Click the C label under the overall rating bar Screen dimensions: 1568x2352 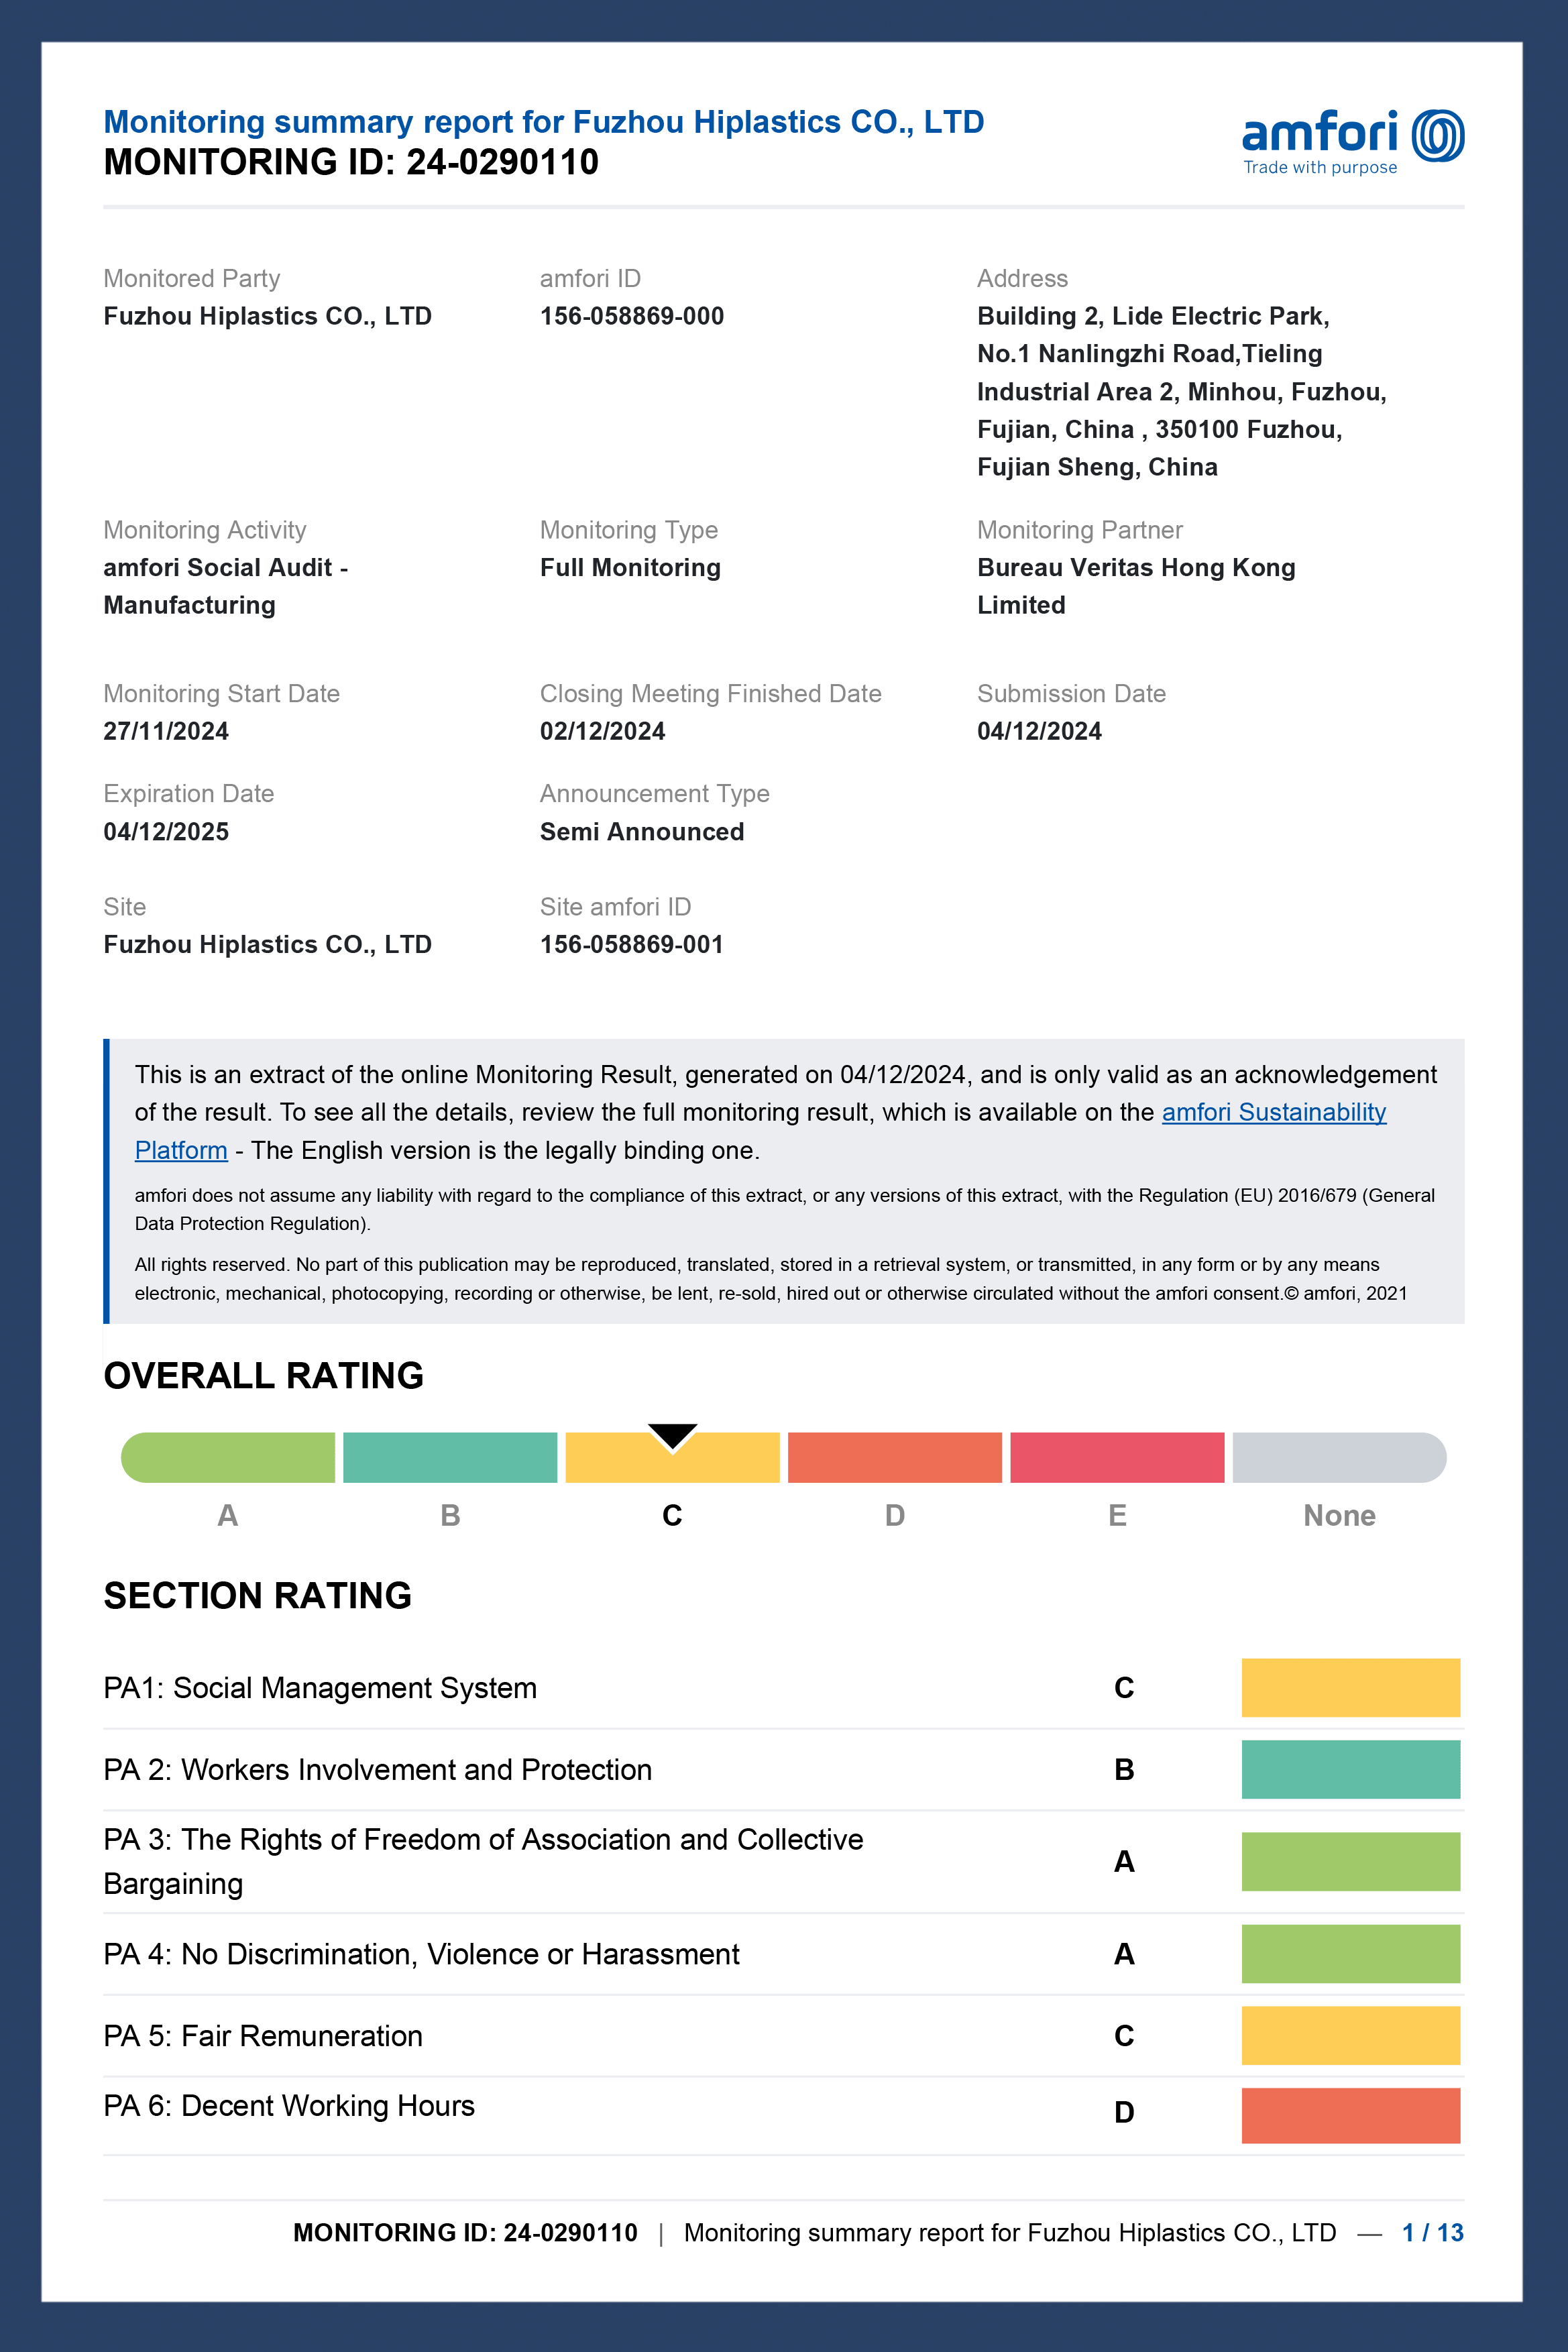tap(672, 1515)
